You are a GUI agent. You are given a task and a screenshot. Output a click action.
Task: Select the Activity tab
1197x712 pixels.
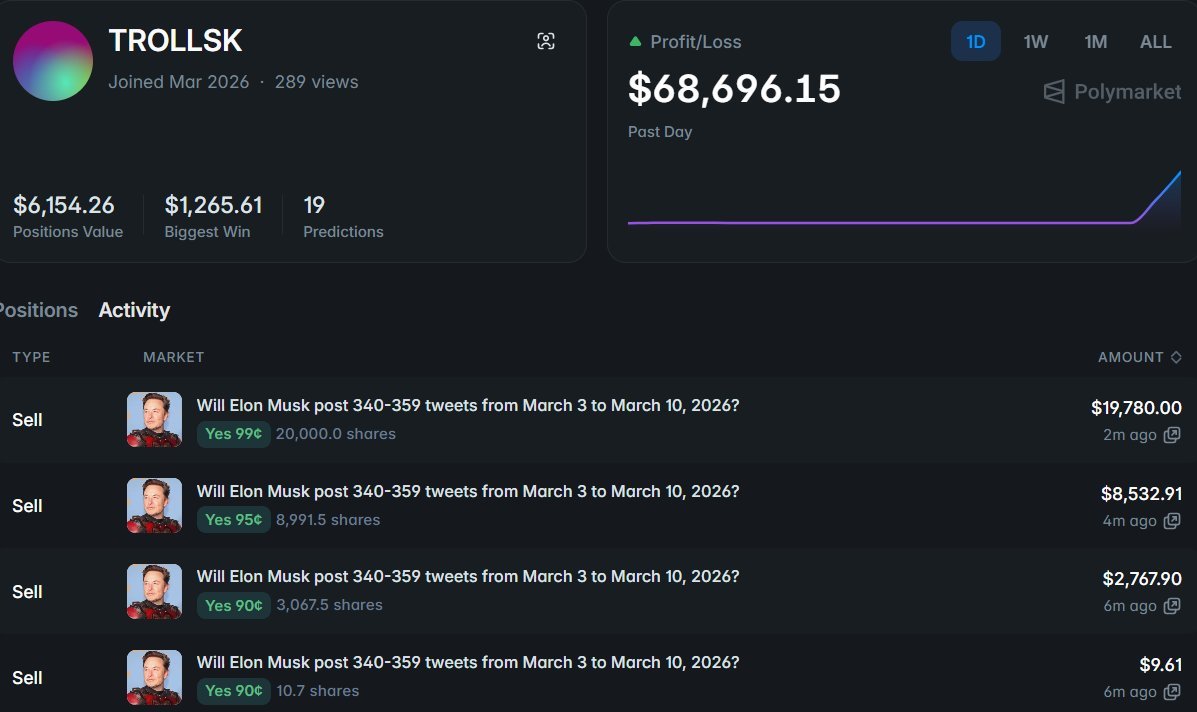(134, 310)
